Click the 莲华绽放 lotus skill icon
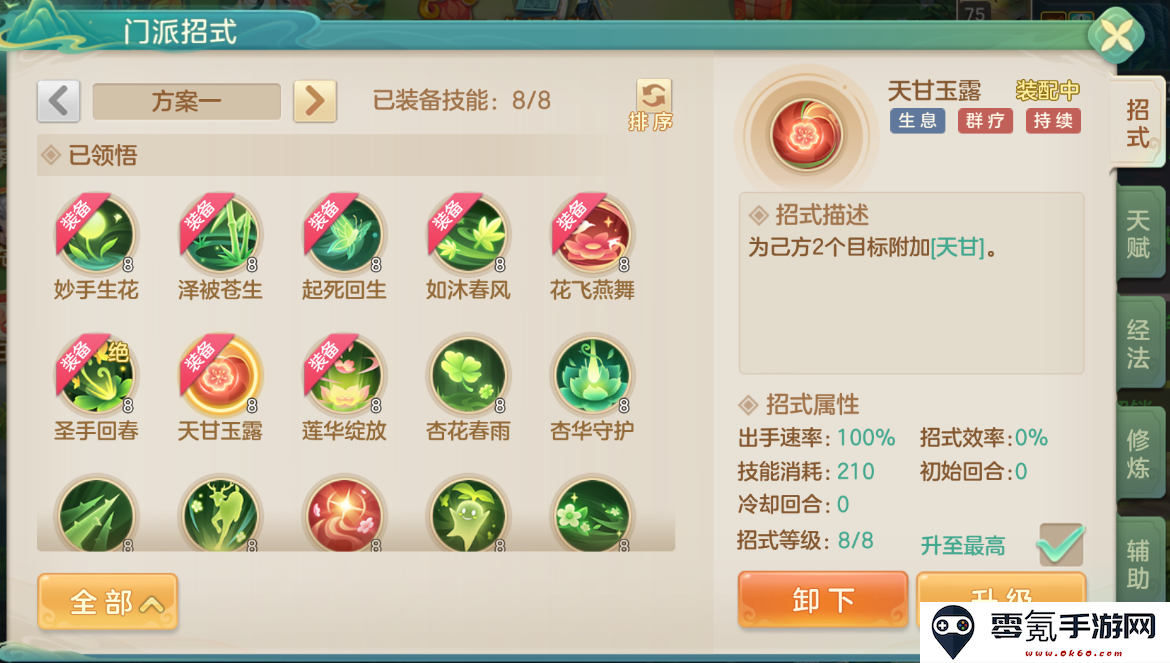The width and height of the screenshot is (1170, 663). pyautogui.click(x=344, y=375)
